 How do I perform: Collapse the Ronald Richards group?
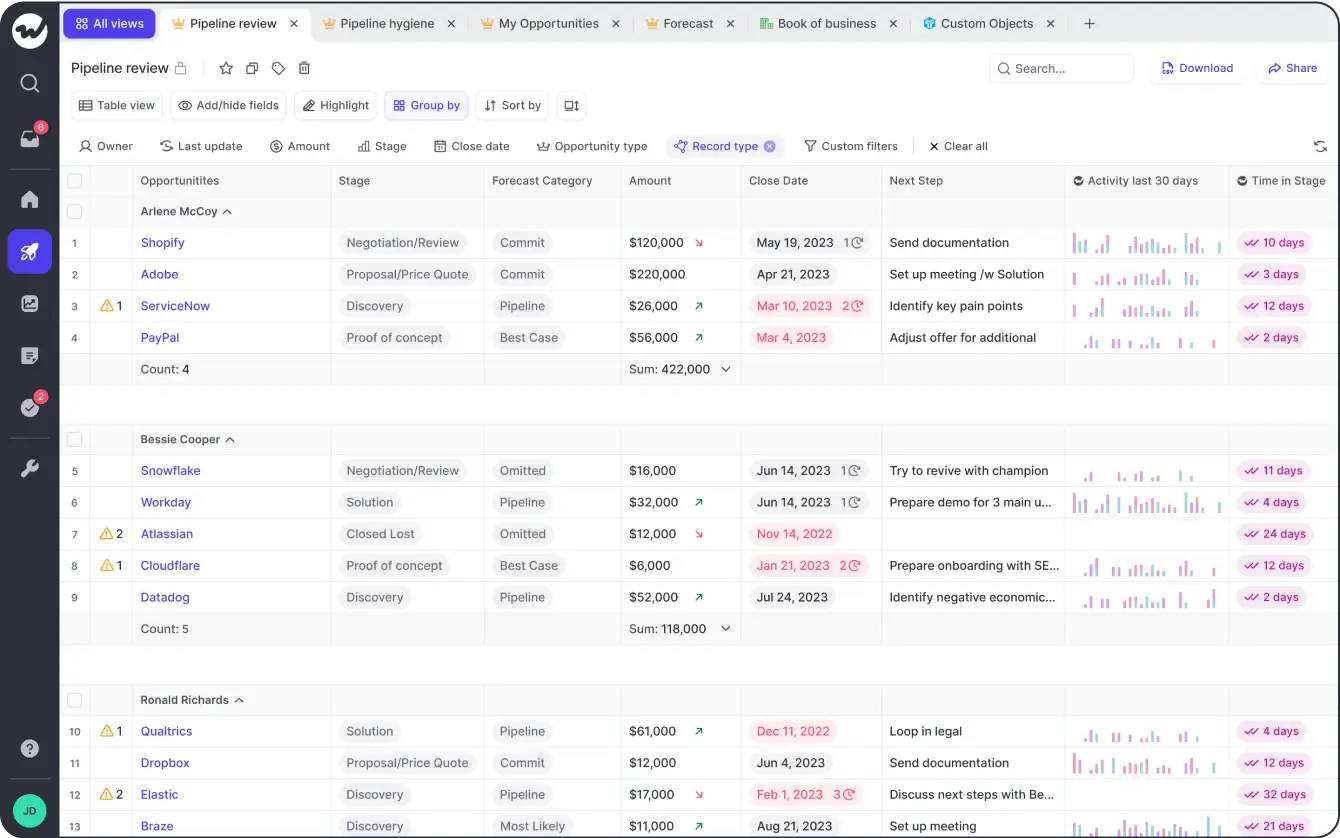239,700
